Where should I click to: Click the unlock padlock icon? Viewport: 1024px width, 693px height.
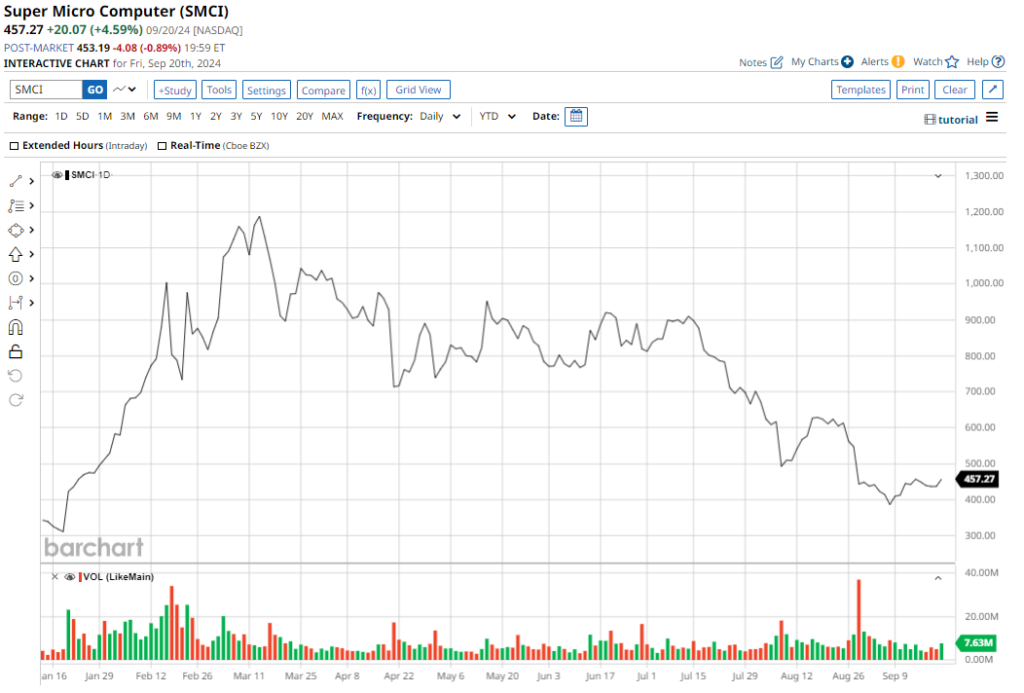(x=16, y=351)
